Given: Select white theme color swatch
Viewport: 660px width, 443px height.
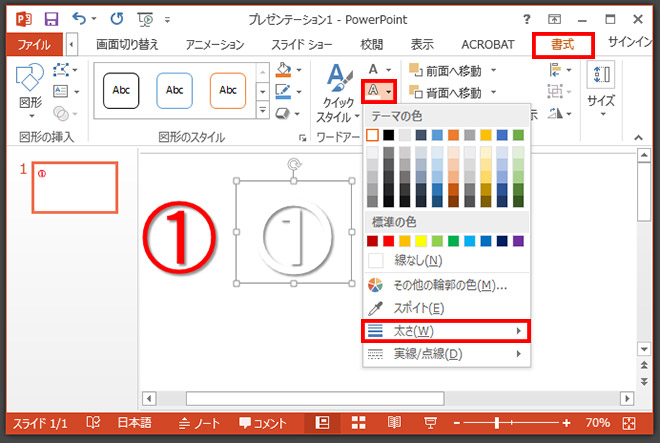Looking at the screenshot, I should point(373,135).
